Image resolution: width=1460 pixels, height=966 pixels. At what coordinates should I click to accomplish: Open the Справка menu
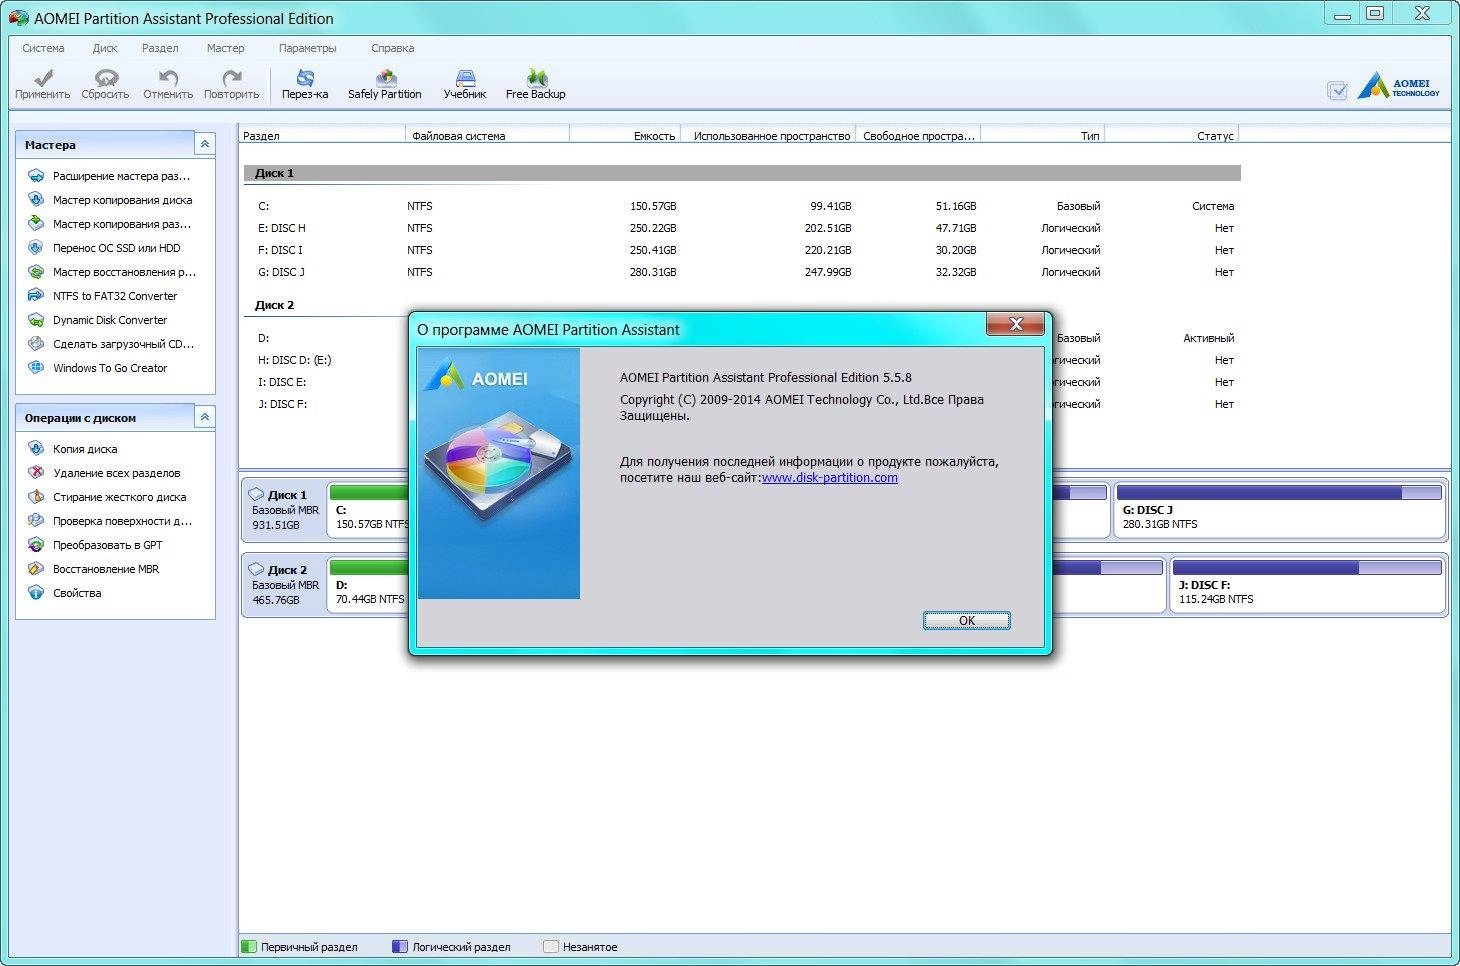(392, 48)
